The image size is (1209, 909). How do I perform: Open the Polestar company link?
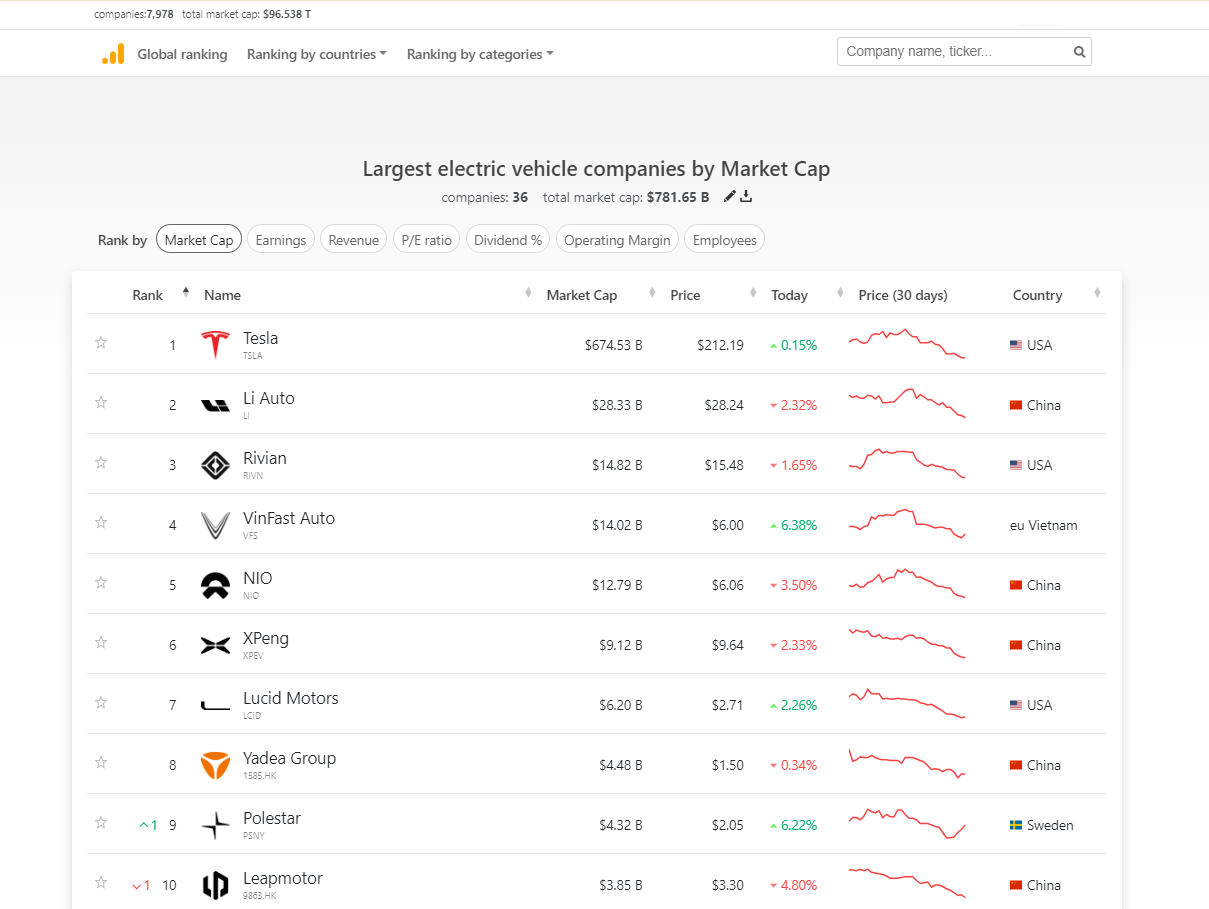(272, 818)
